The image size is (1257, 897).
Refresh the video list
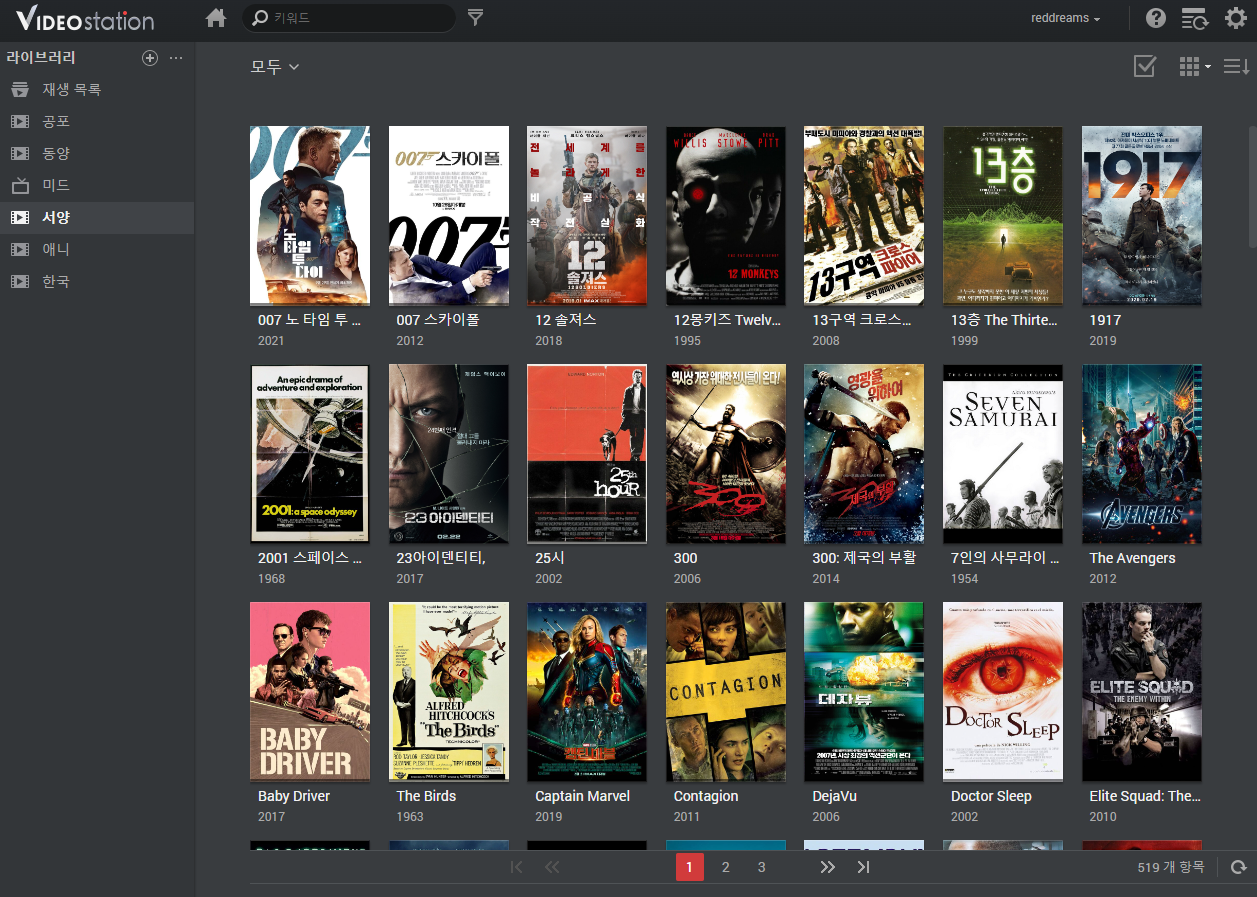point(1239,867)
